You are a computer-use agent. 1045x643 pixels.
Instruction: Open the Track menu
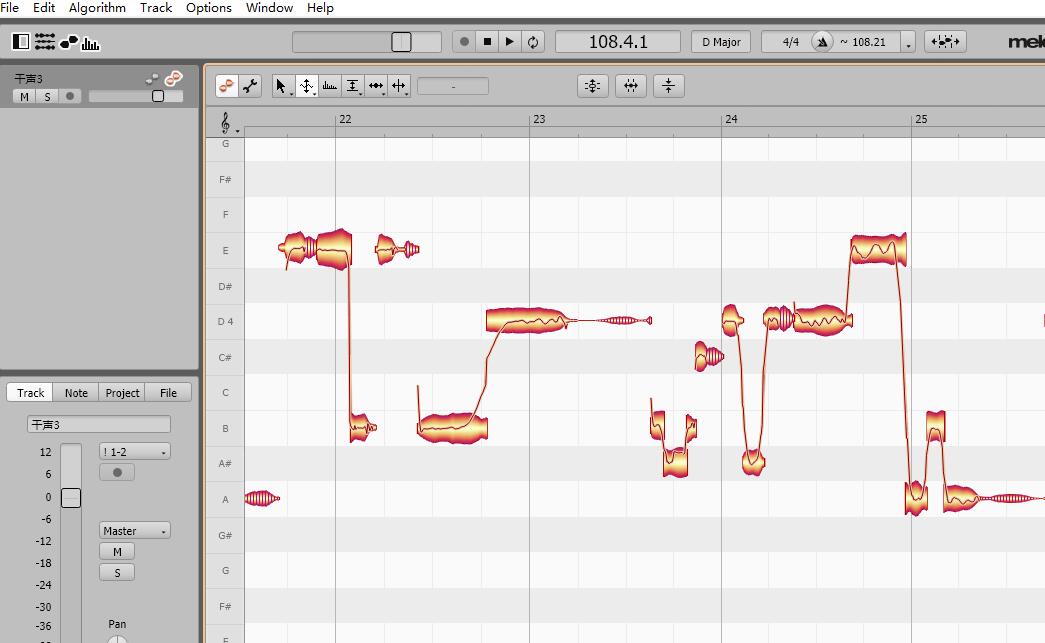tap(156, 8)
